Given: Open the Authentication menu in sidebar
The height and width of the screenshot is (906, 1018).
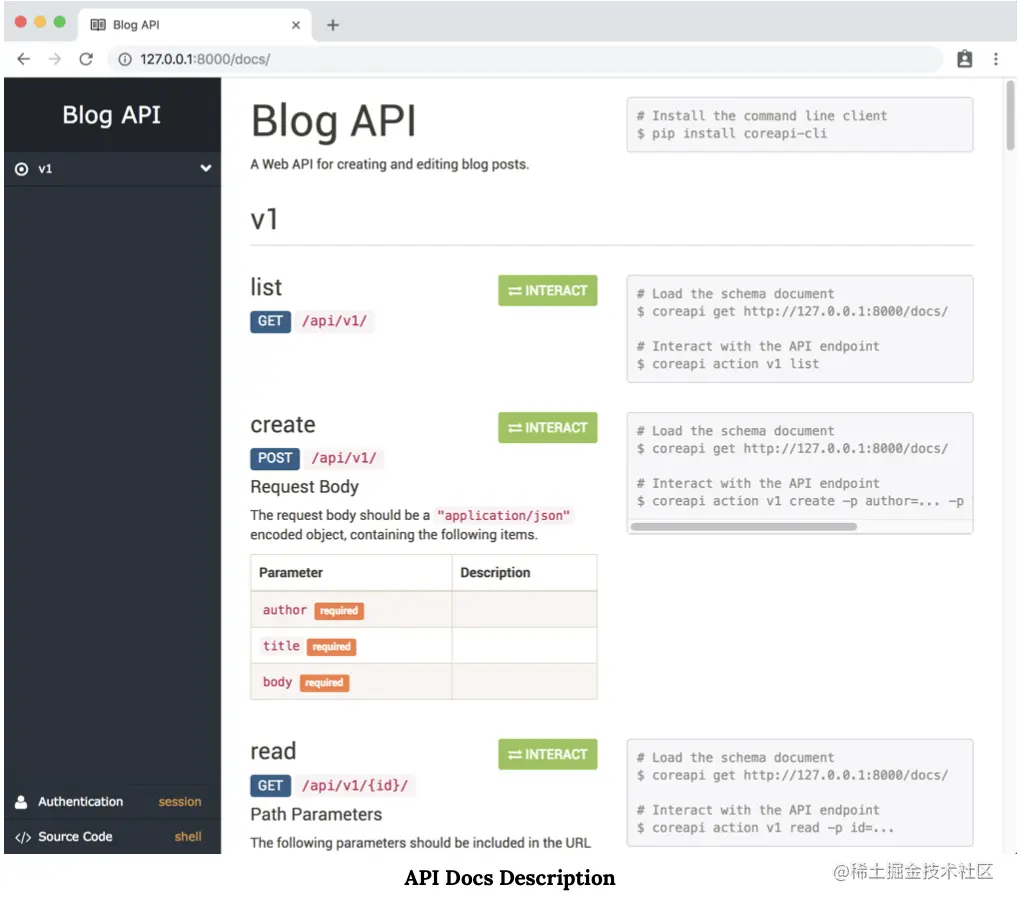Looking at the screenshot, I should point(112,801).
